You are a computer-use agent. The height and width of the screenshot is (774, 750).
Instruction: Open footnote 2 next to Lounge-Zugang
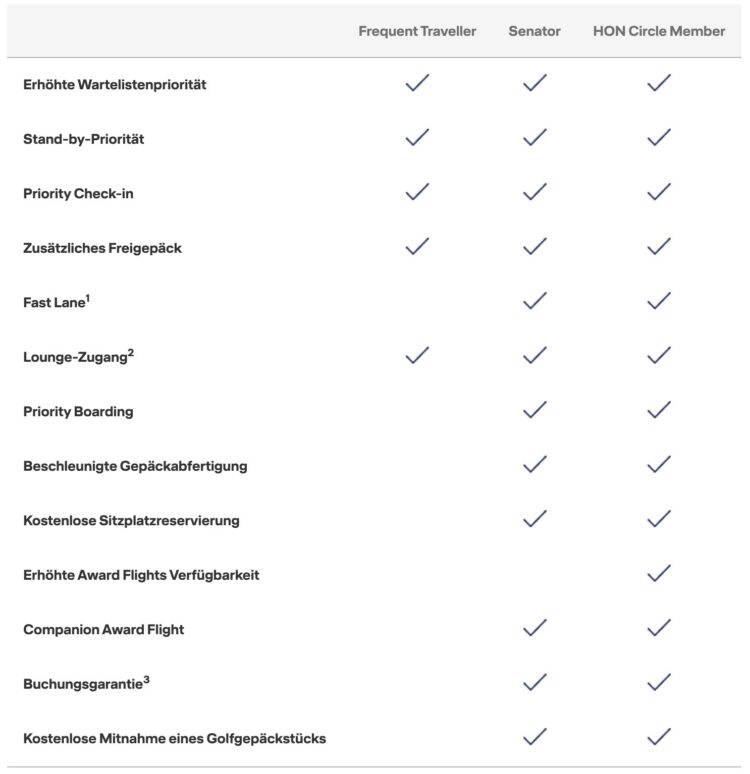point(131,352)
